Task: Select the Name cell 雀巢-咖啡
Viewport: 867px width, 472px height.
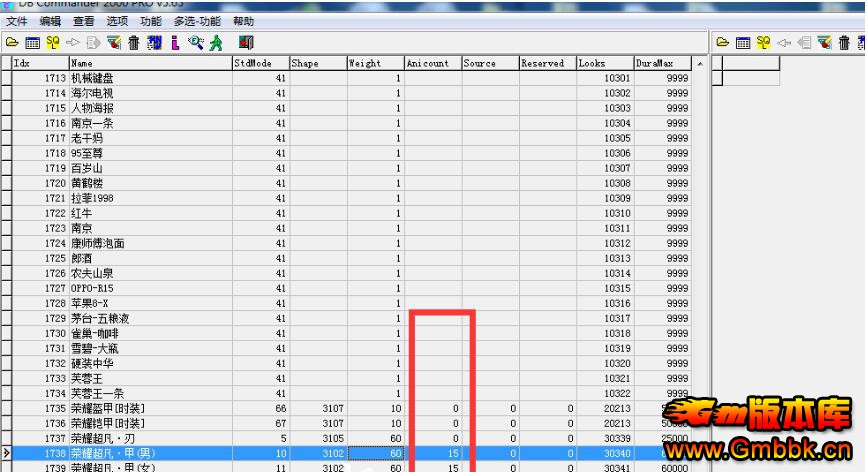Action: (x=151, y=333)
